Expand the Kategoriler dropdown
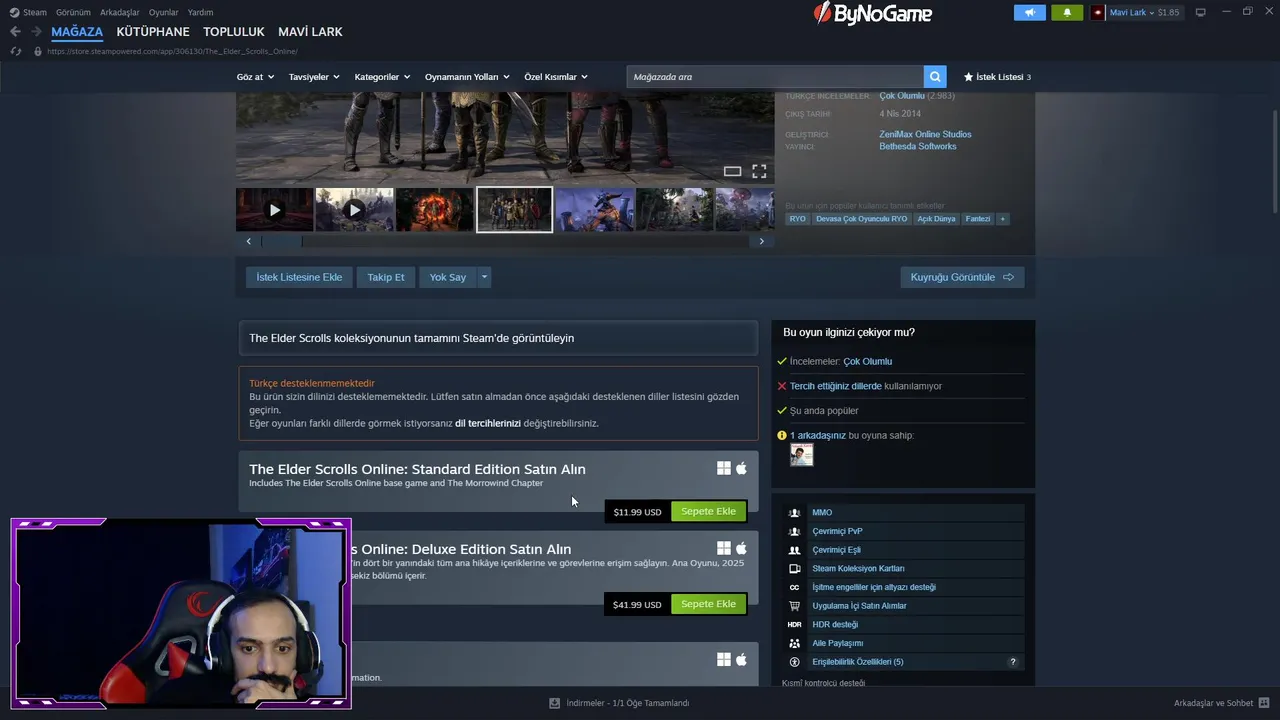The height and width of the screenshot is (720, 1280). coord(382,77)
